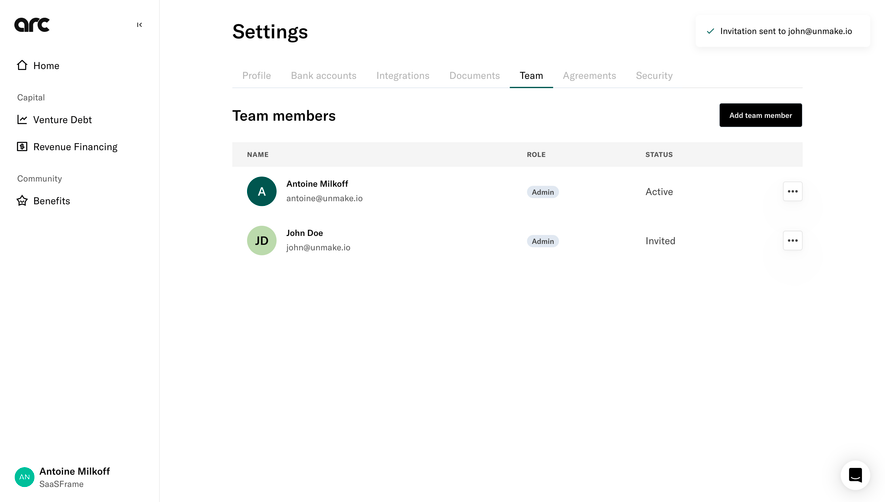The width and height of the screenshot is (885, 502).
Task: Click the Settings page title
Action: [x=270, y=32]
